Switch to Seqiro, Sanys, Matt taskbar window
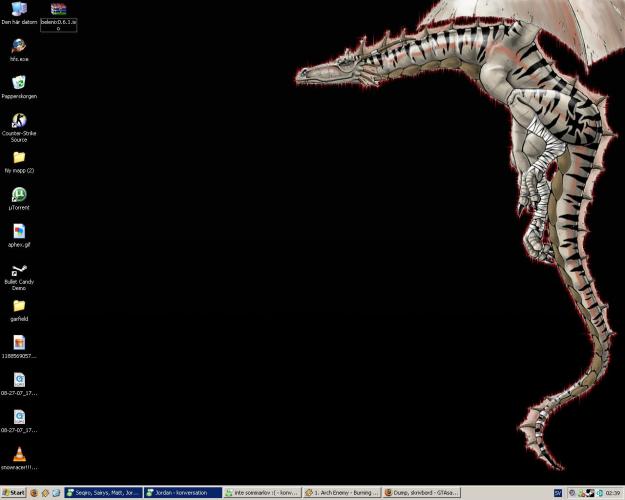This screenshot has width=625, height=500. pyautogui.click(x=103, y=493)
